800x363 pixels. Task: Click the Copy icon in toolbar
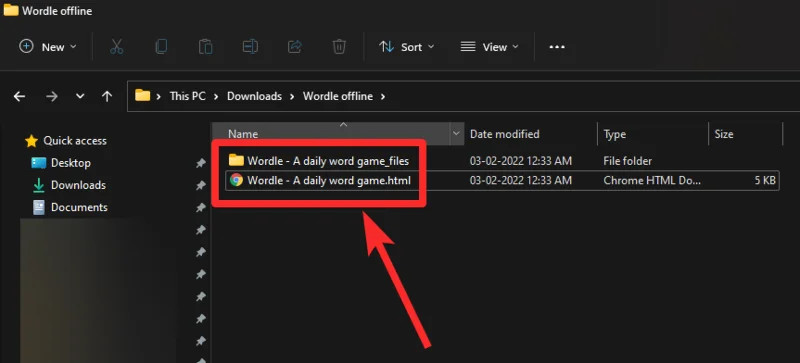point(161,47)
